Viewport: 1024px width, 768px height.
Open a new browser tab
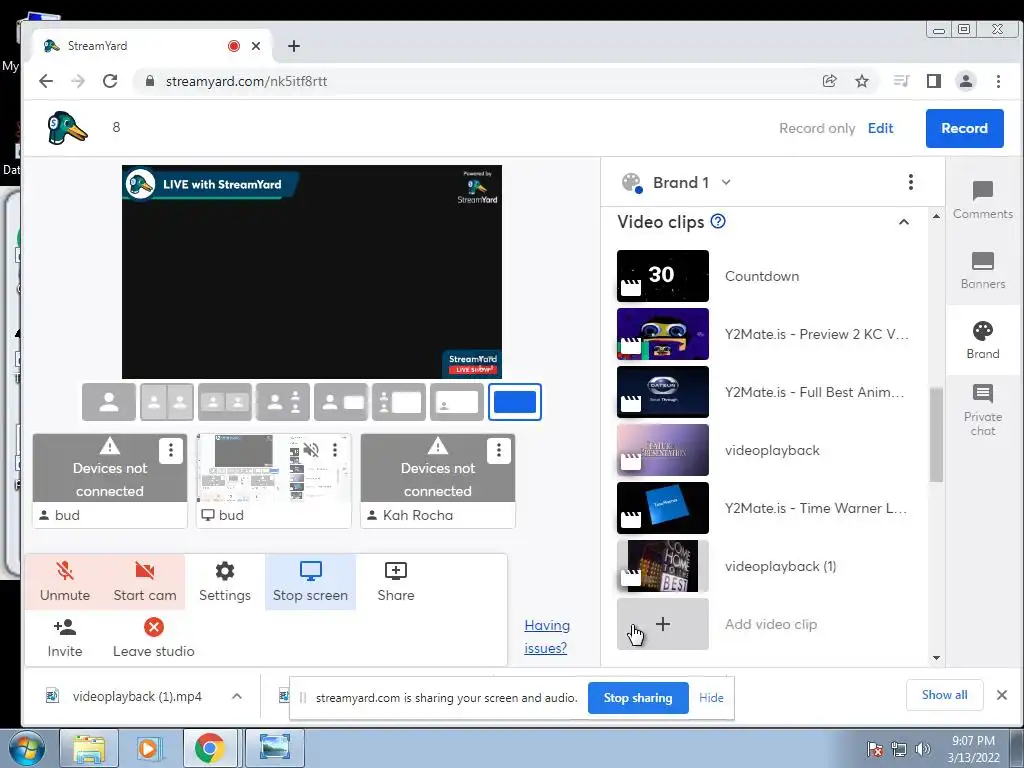point(294,46)
